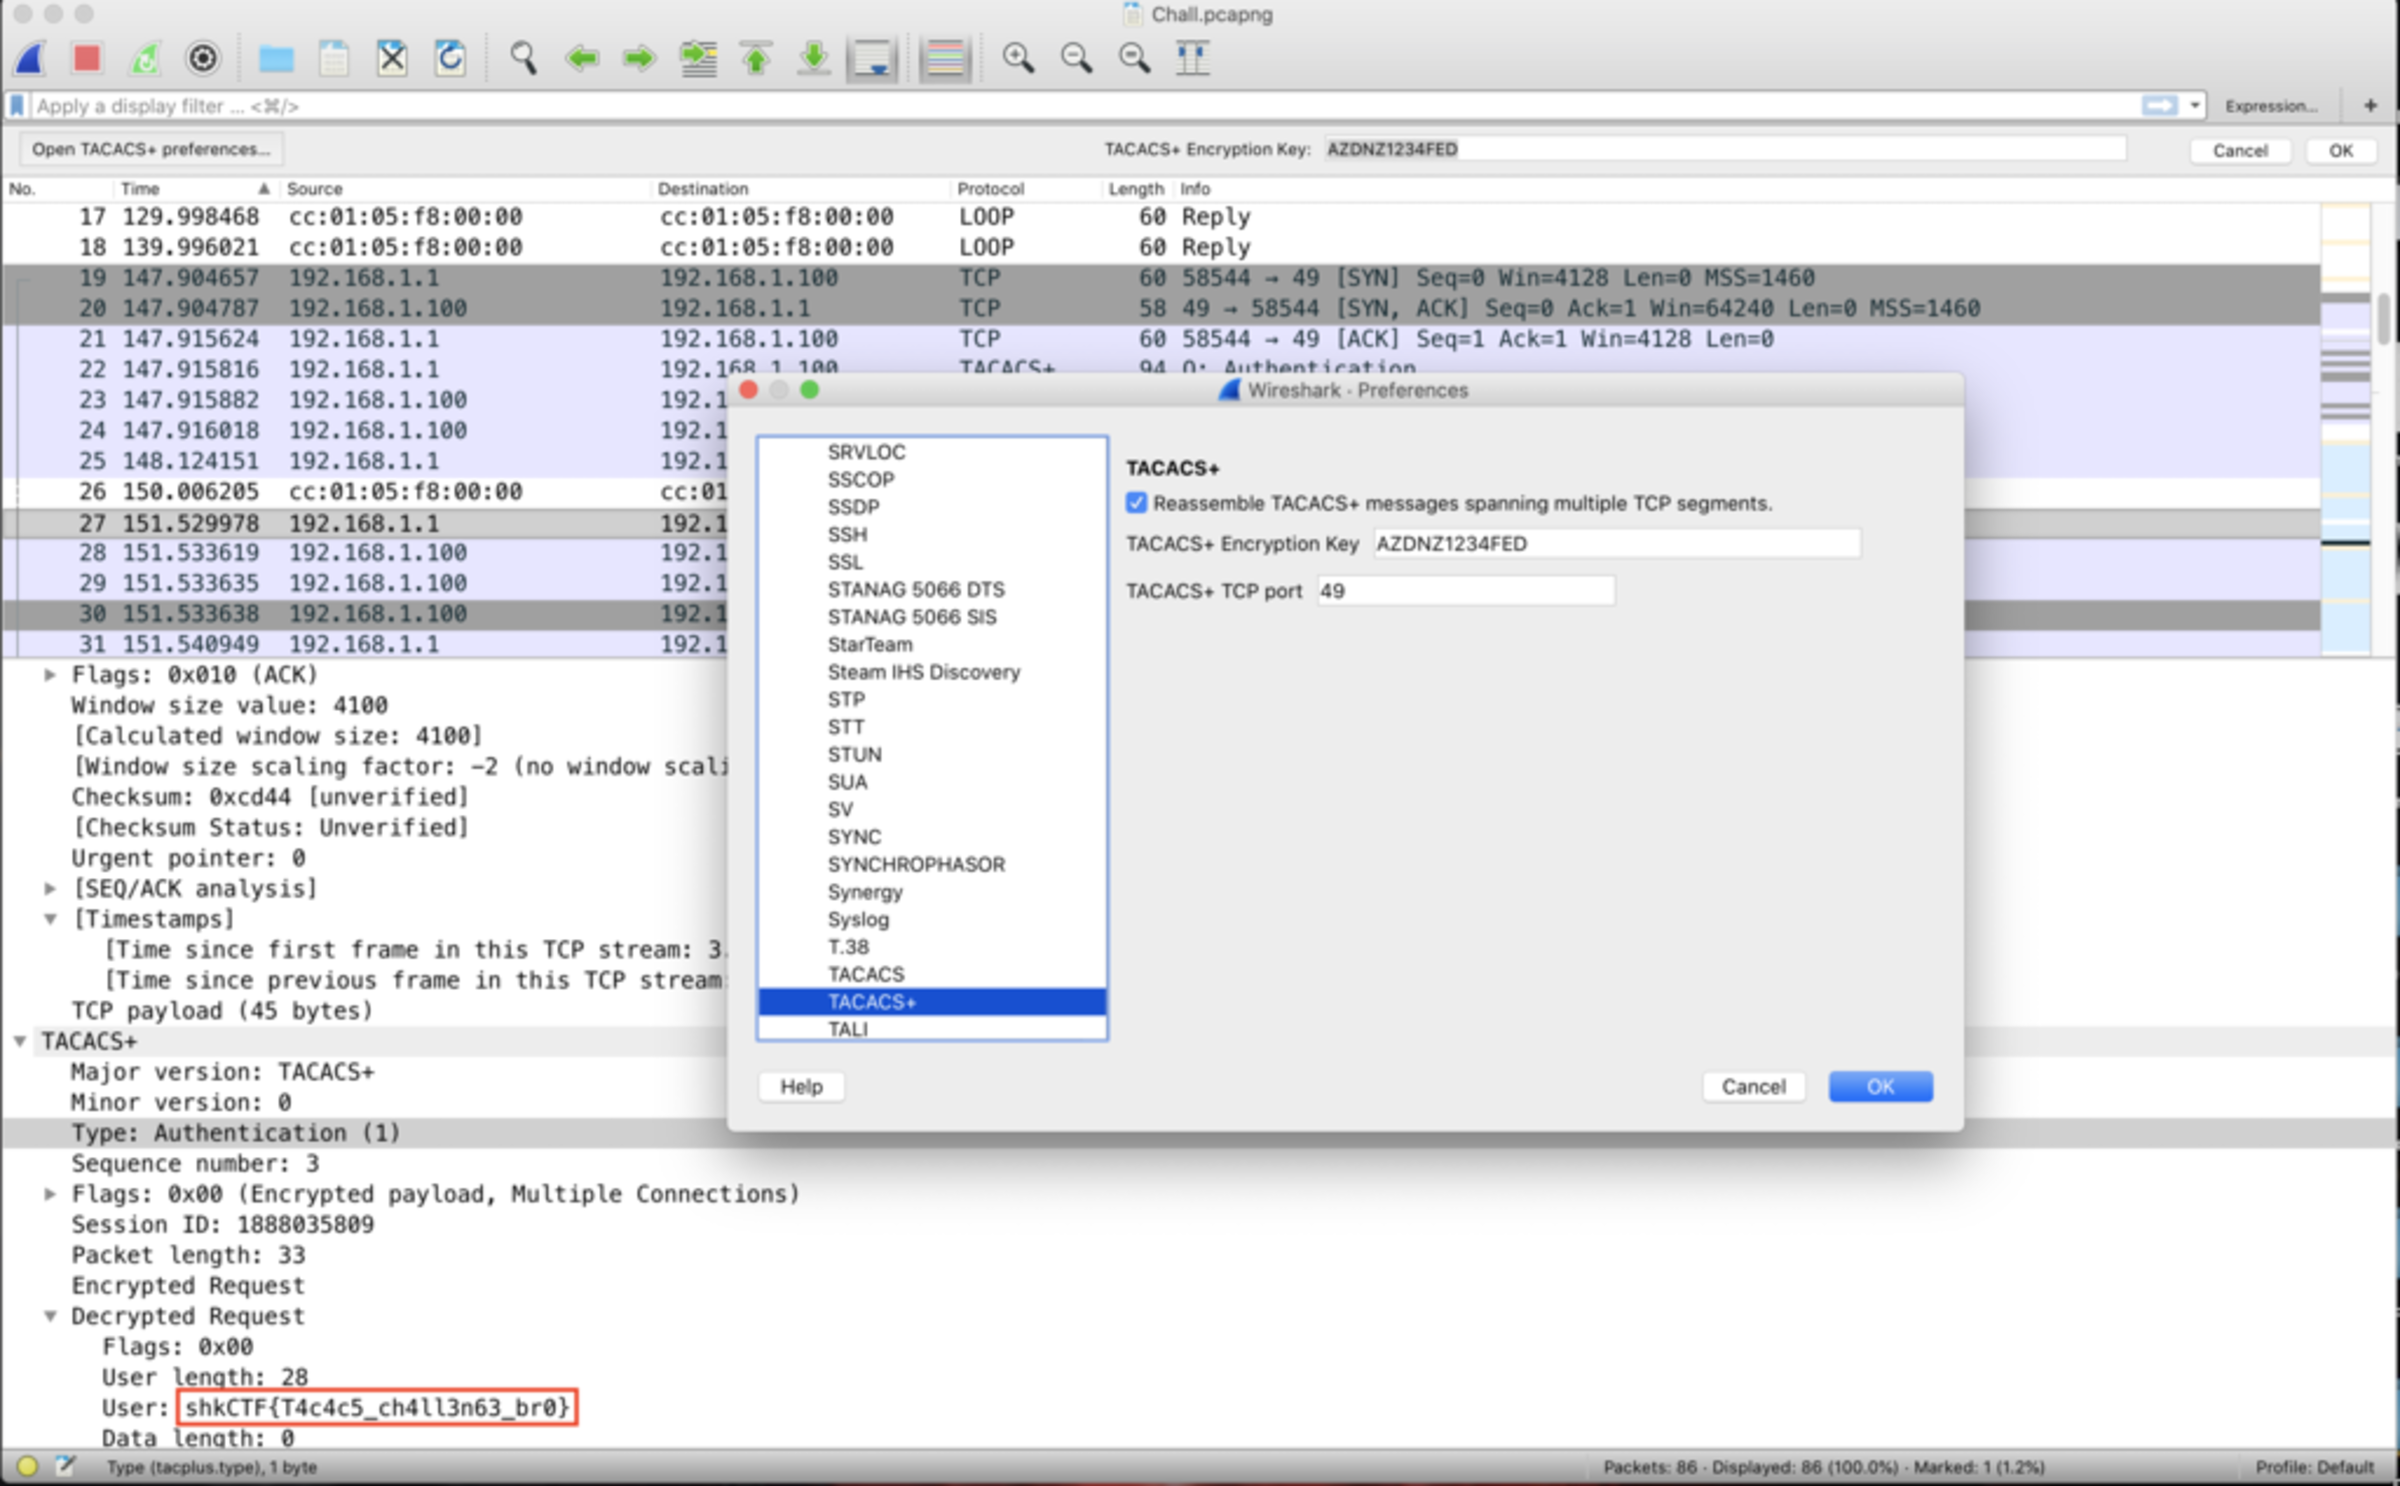This screenshot has width=2400, height=1486.
Task: Select Syslog in the preferences list
Action: 932,919
